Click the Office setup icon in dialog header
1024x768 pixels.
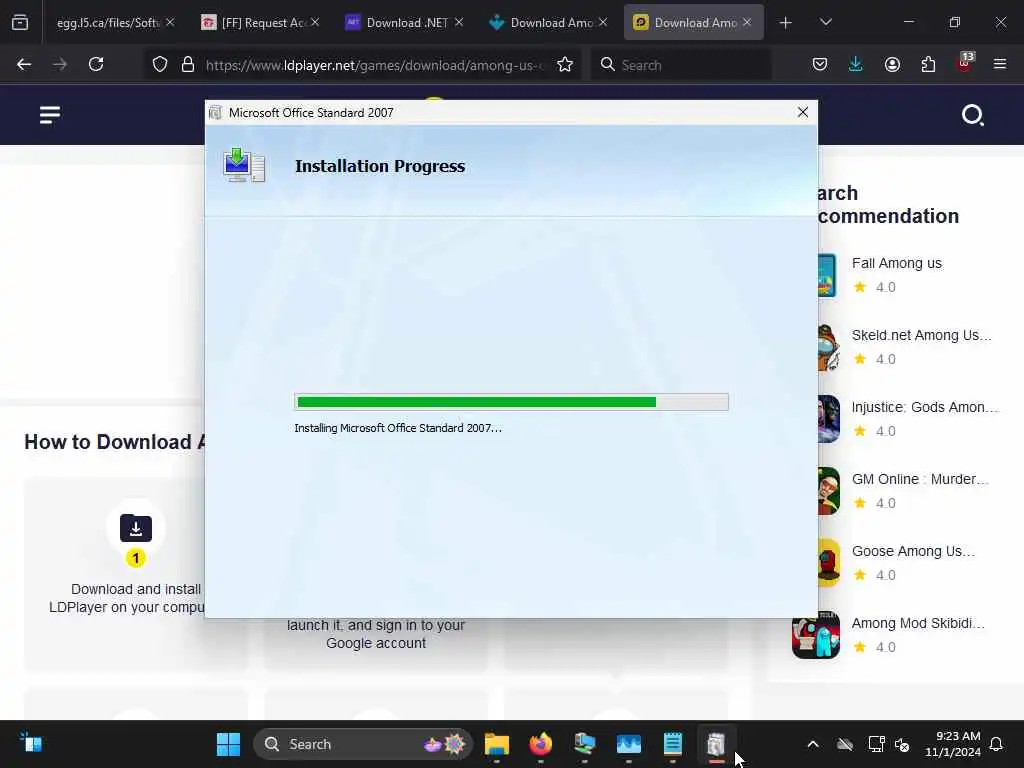click(x=244, y=165)
